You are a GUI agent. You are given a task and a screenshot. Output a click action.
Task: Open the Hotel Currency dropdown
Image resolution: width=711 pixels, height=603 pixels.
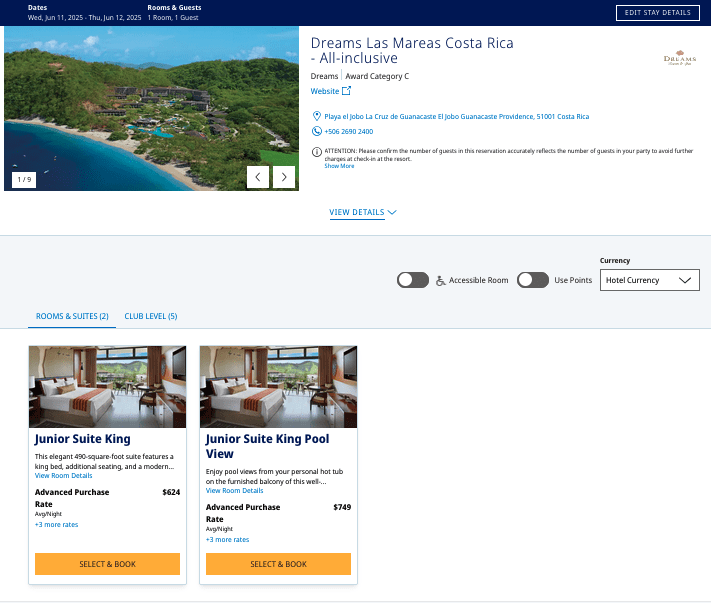649,280
